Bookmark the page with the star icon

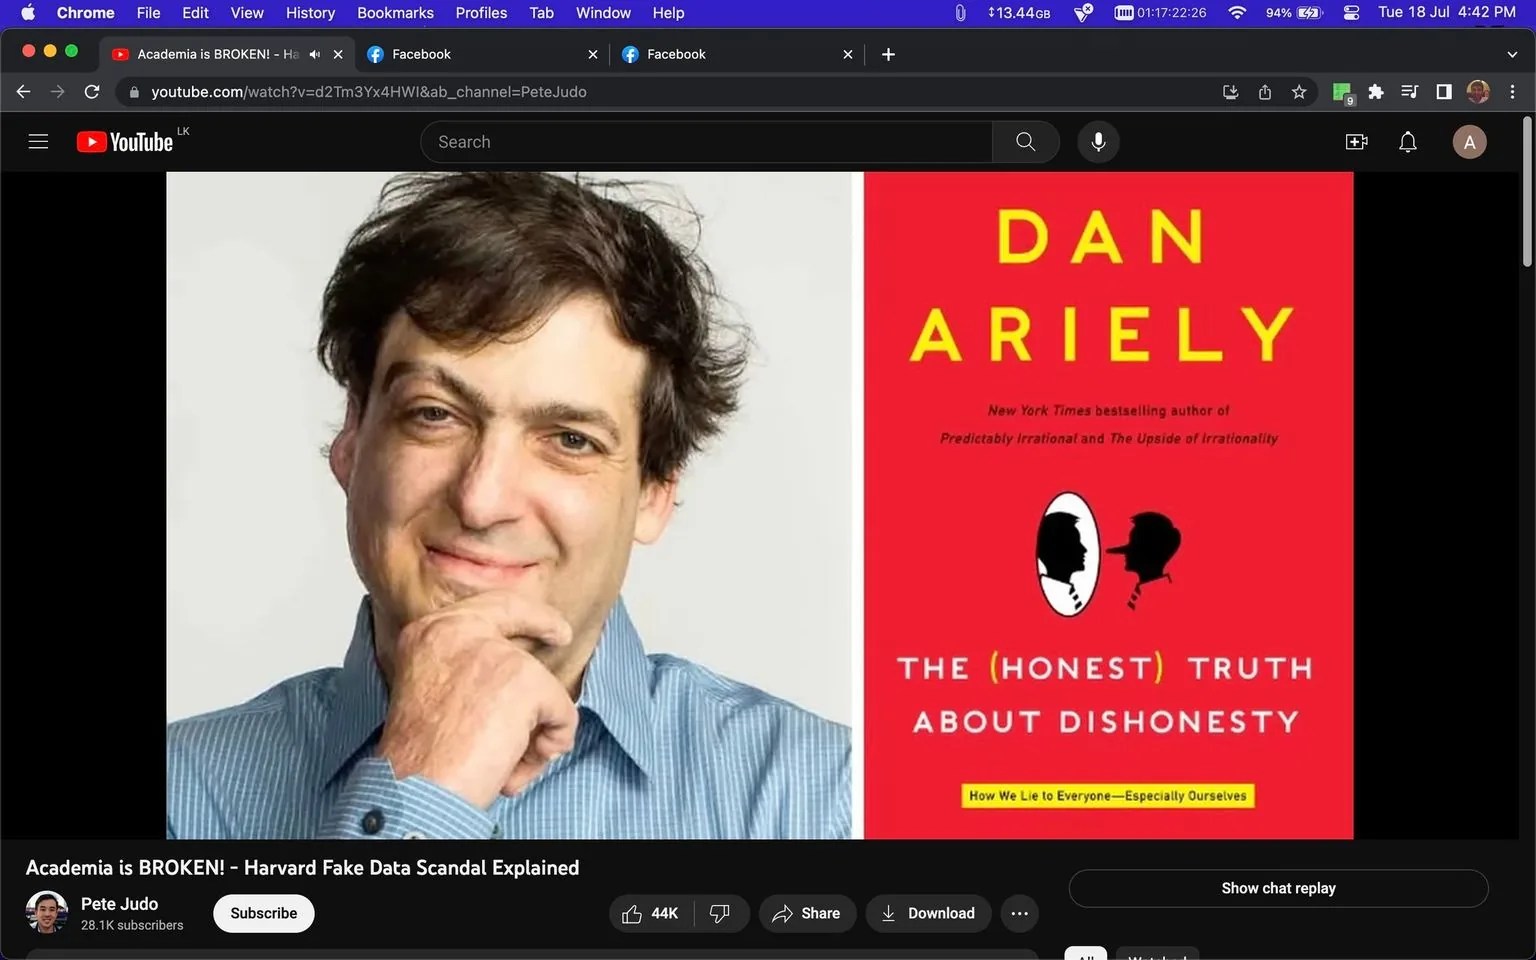click(1298, 91)
